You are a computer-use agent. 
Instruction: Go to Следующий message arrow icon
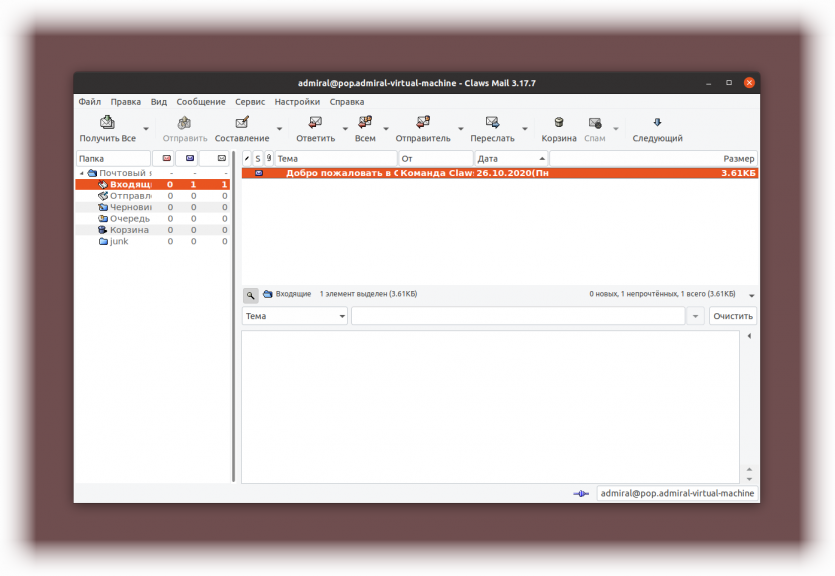coord(657,122)
